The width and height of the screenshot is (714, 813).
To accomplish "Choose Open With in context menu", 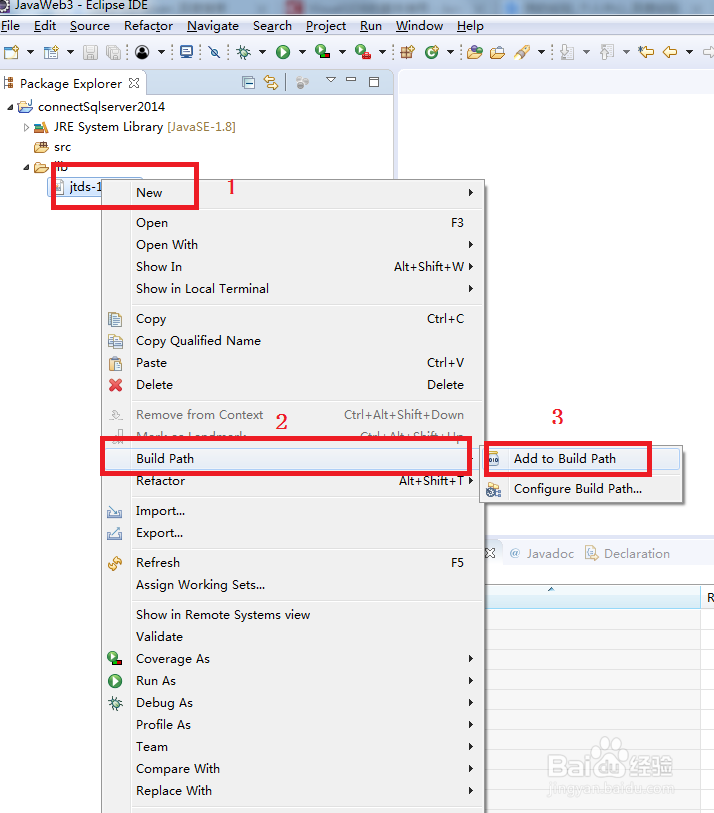I will [x=293, y=245].
